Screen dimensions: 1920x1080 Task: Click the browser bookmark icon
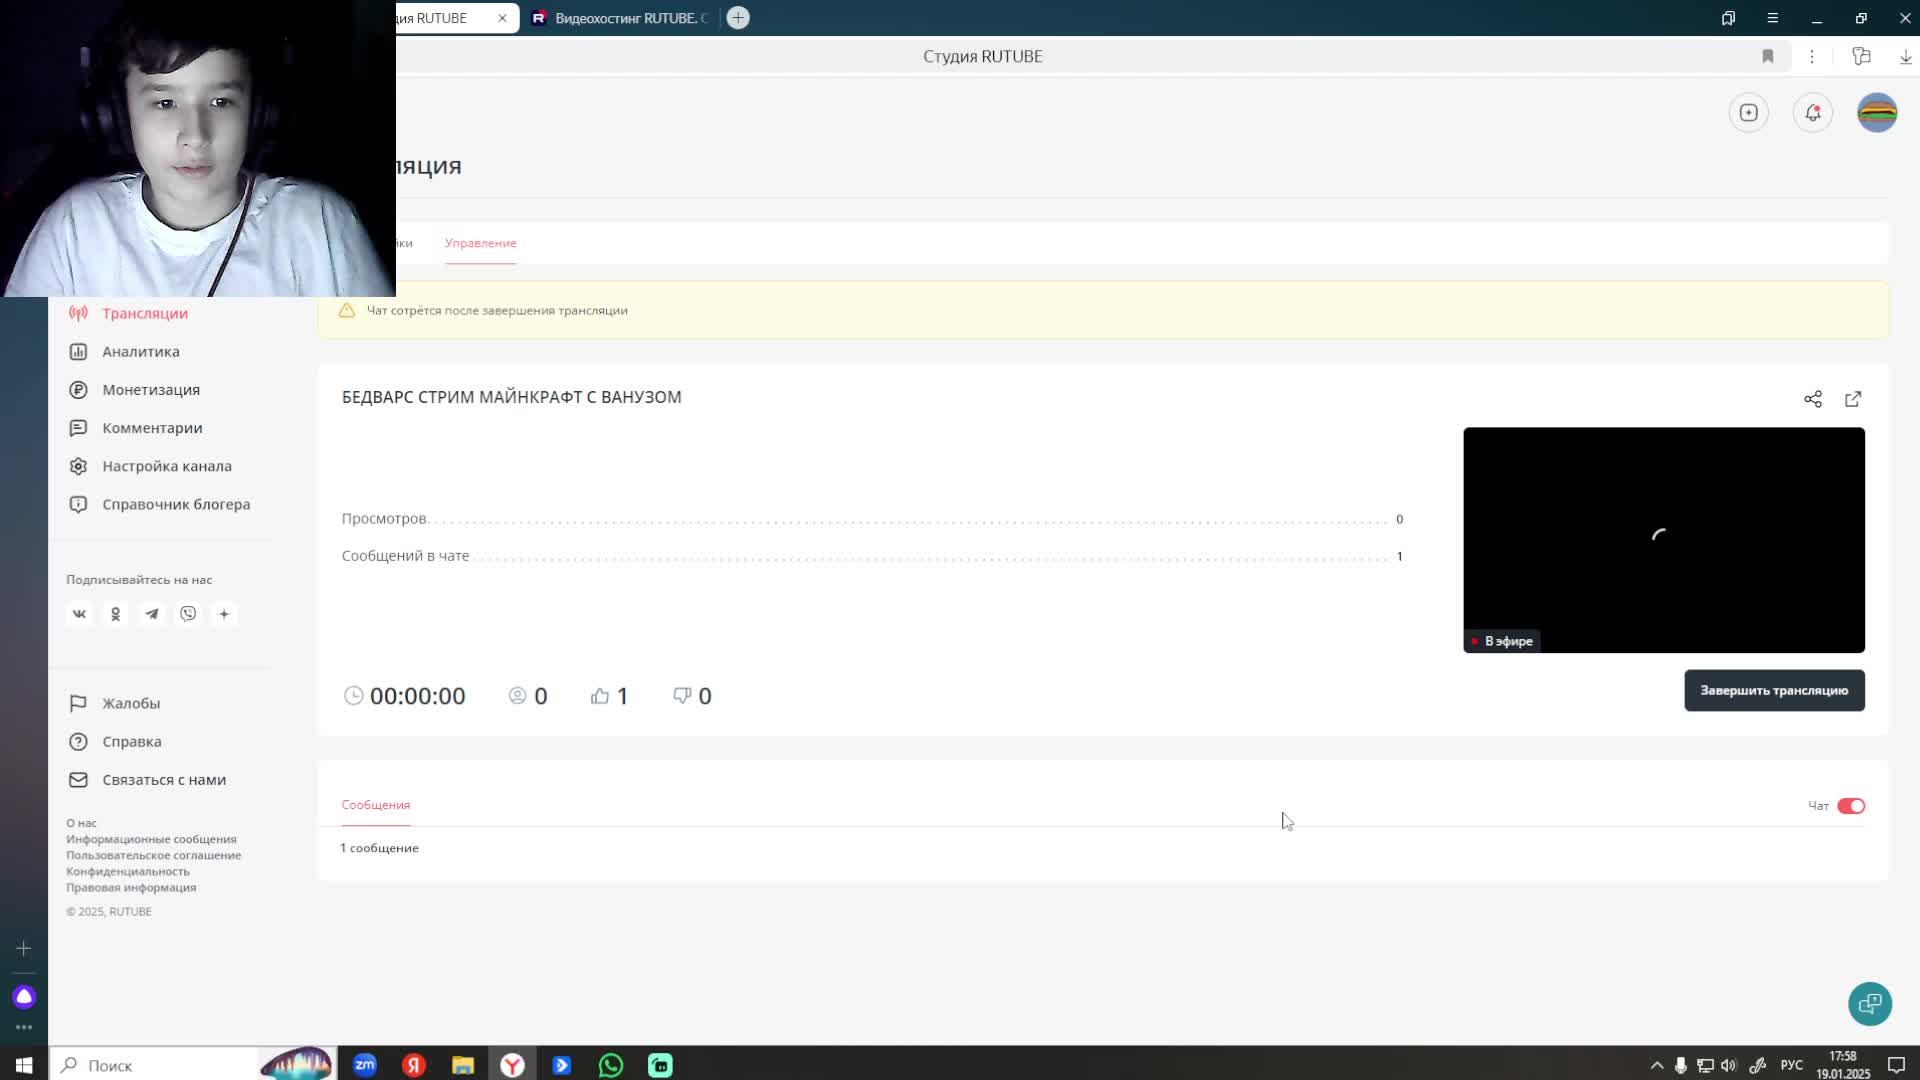click(1767, 56)
